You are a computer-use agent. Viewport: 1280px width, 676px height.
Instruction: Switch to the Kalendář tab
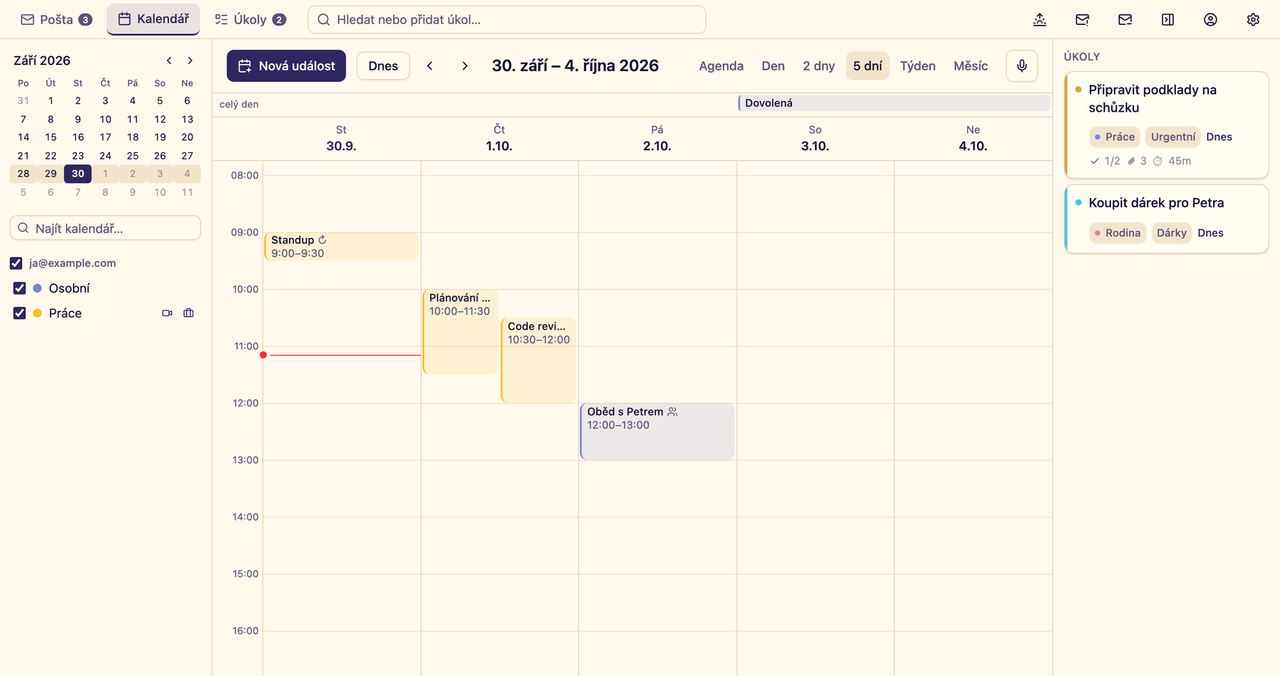pos(153,19)
